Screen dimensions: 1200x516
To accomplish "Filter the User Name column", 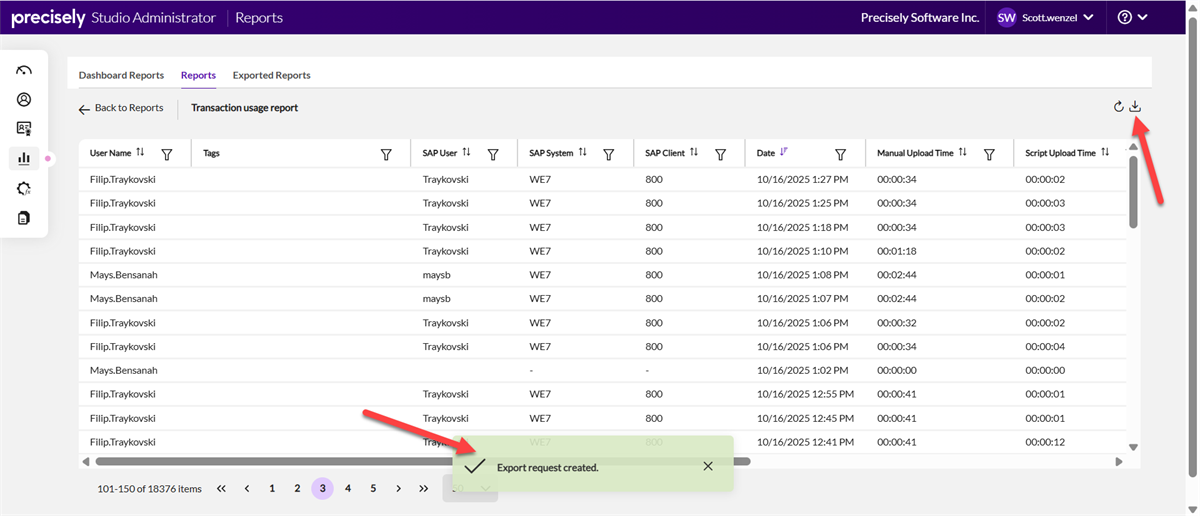I will 167,154.
